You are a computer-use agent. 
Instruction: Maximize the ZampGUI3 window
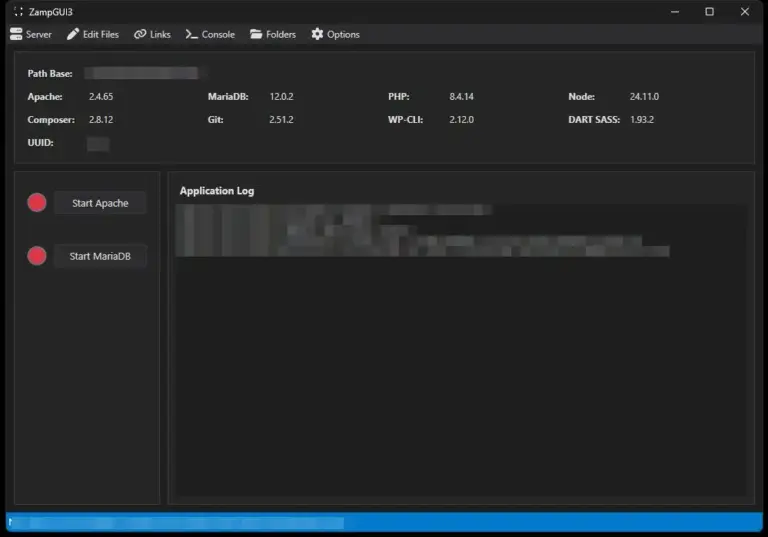click(x=709, y=11)
